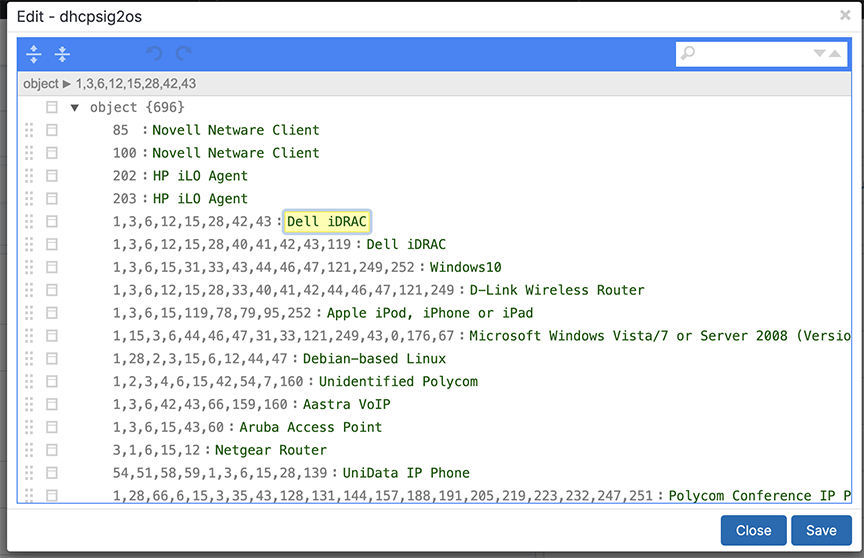The height and width of the screenshot is (558, 864).
Task: Jump to next search result arrow
Action: tap(819, 53)
